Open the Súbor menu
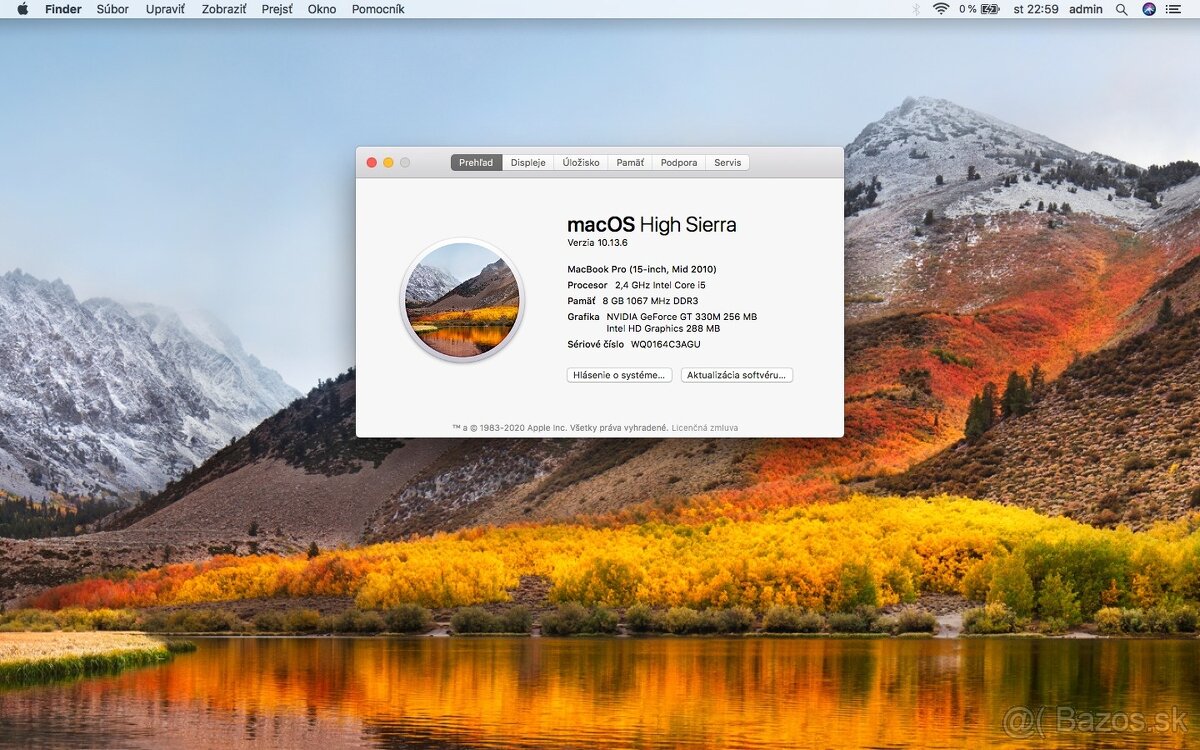The image size is (1200, 750). (x=112, y=9)
